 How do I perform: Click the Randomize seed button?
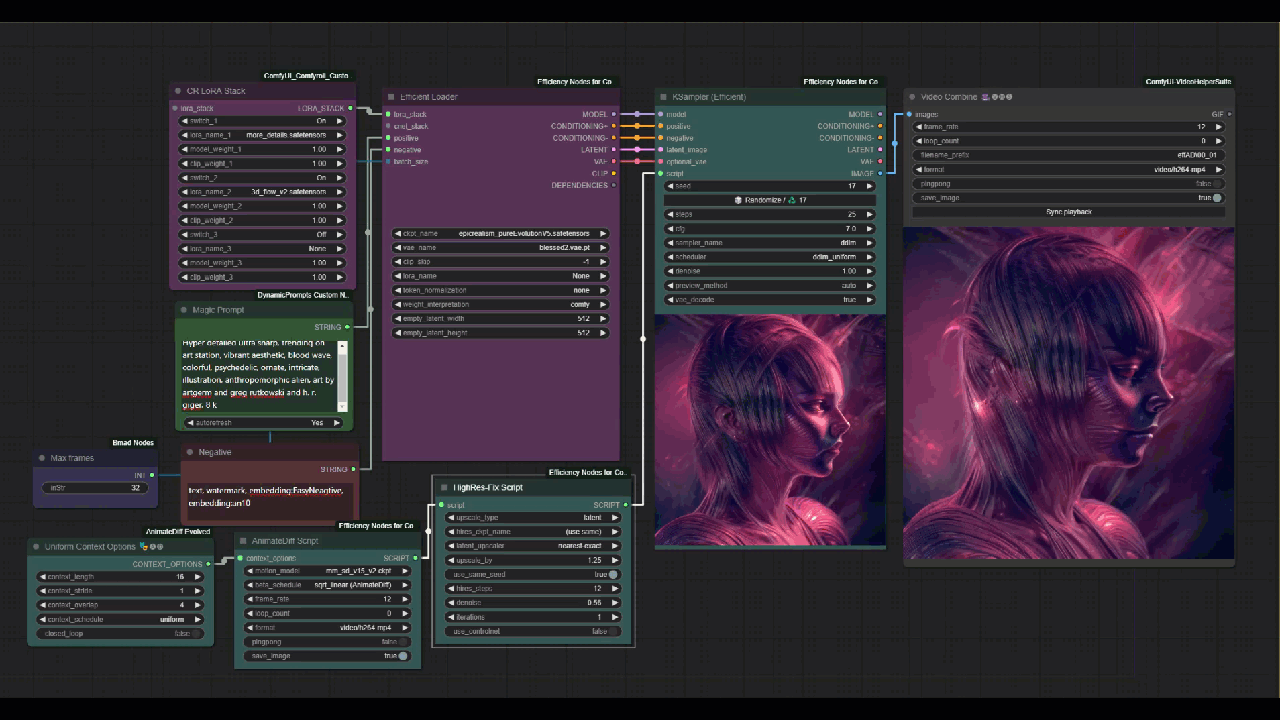[770, 200]
